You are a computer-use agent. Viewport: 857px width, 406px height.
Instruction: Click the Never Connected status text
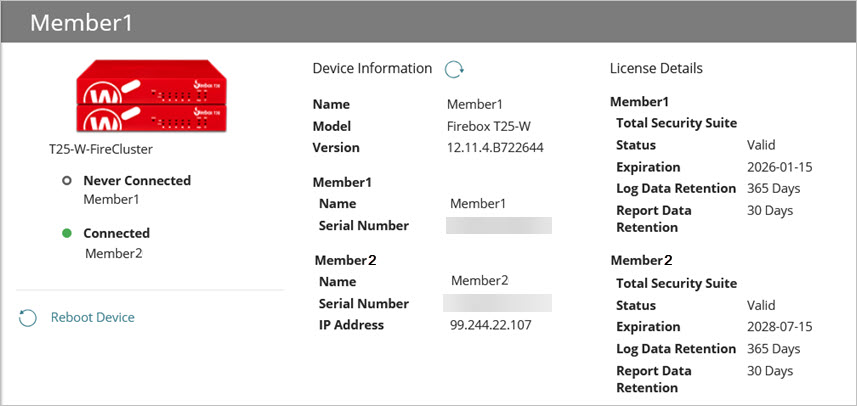[x=137, y=181]
